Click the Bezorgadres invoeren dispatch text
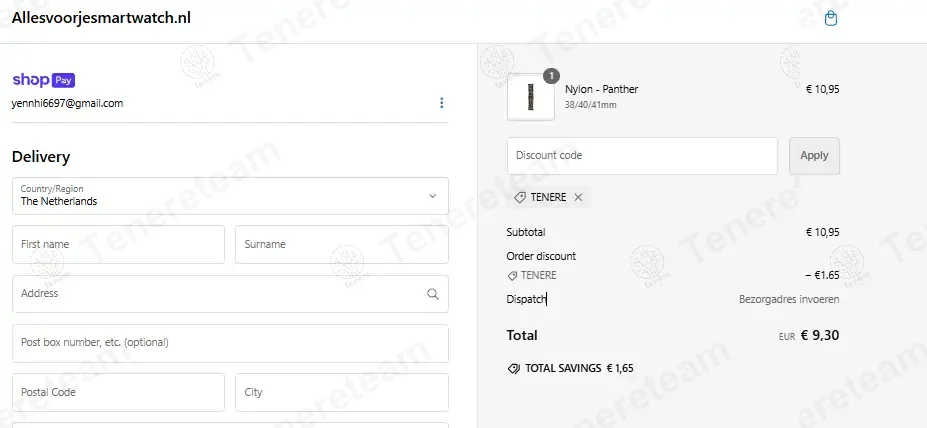 [789, 299]
